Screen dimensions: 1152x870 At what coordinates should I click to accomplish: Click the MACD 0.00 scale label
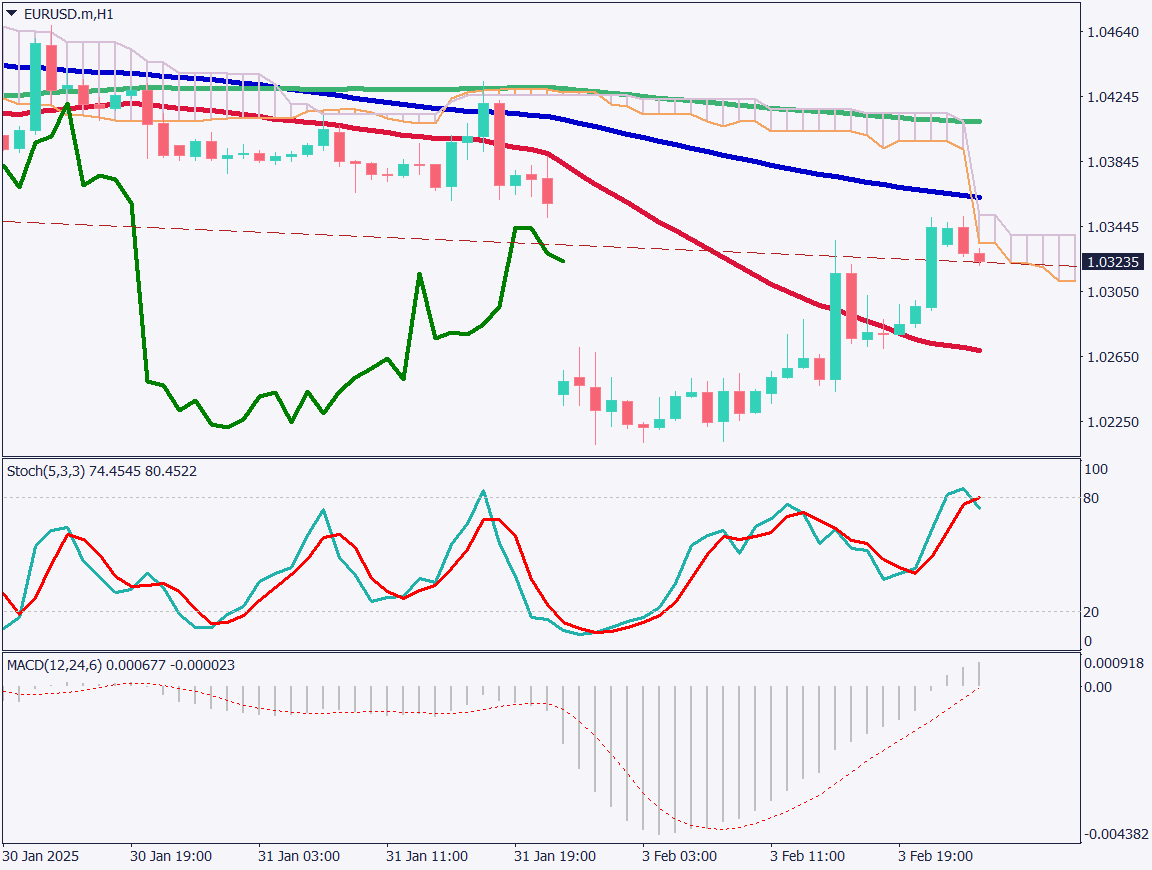tap(1098, 687)
